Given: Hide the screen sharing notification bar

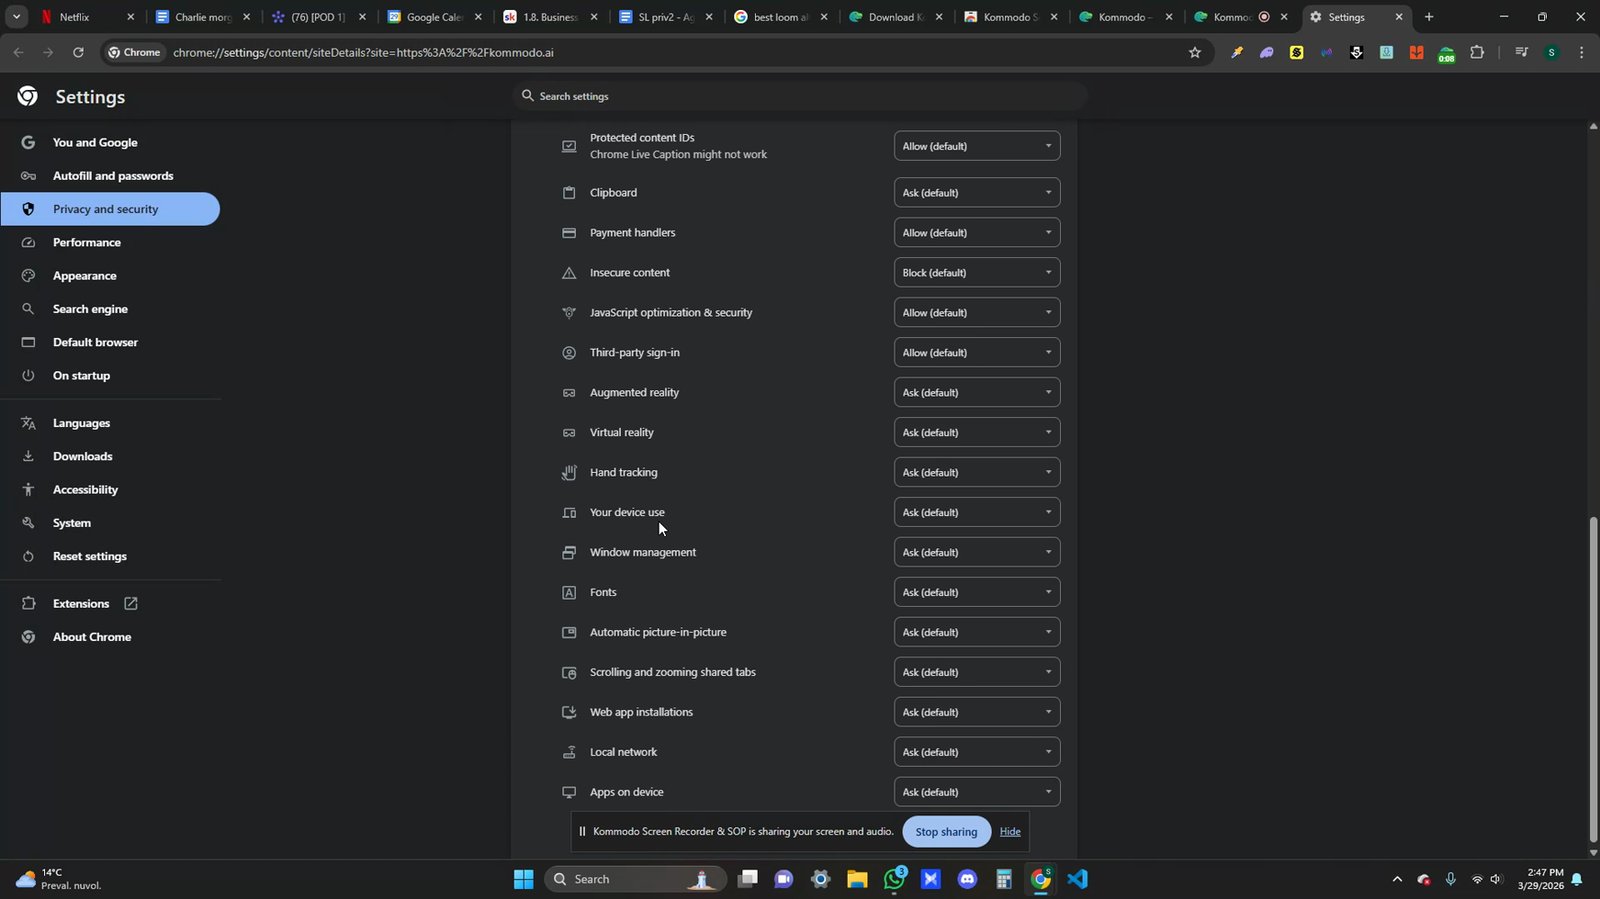Looking at the screenshot, I should [x=1010, y=832].
